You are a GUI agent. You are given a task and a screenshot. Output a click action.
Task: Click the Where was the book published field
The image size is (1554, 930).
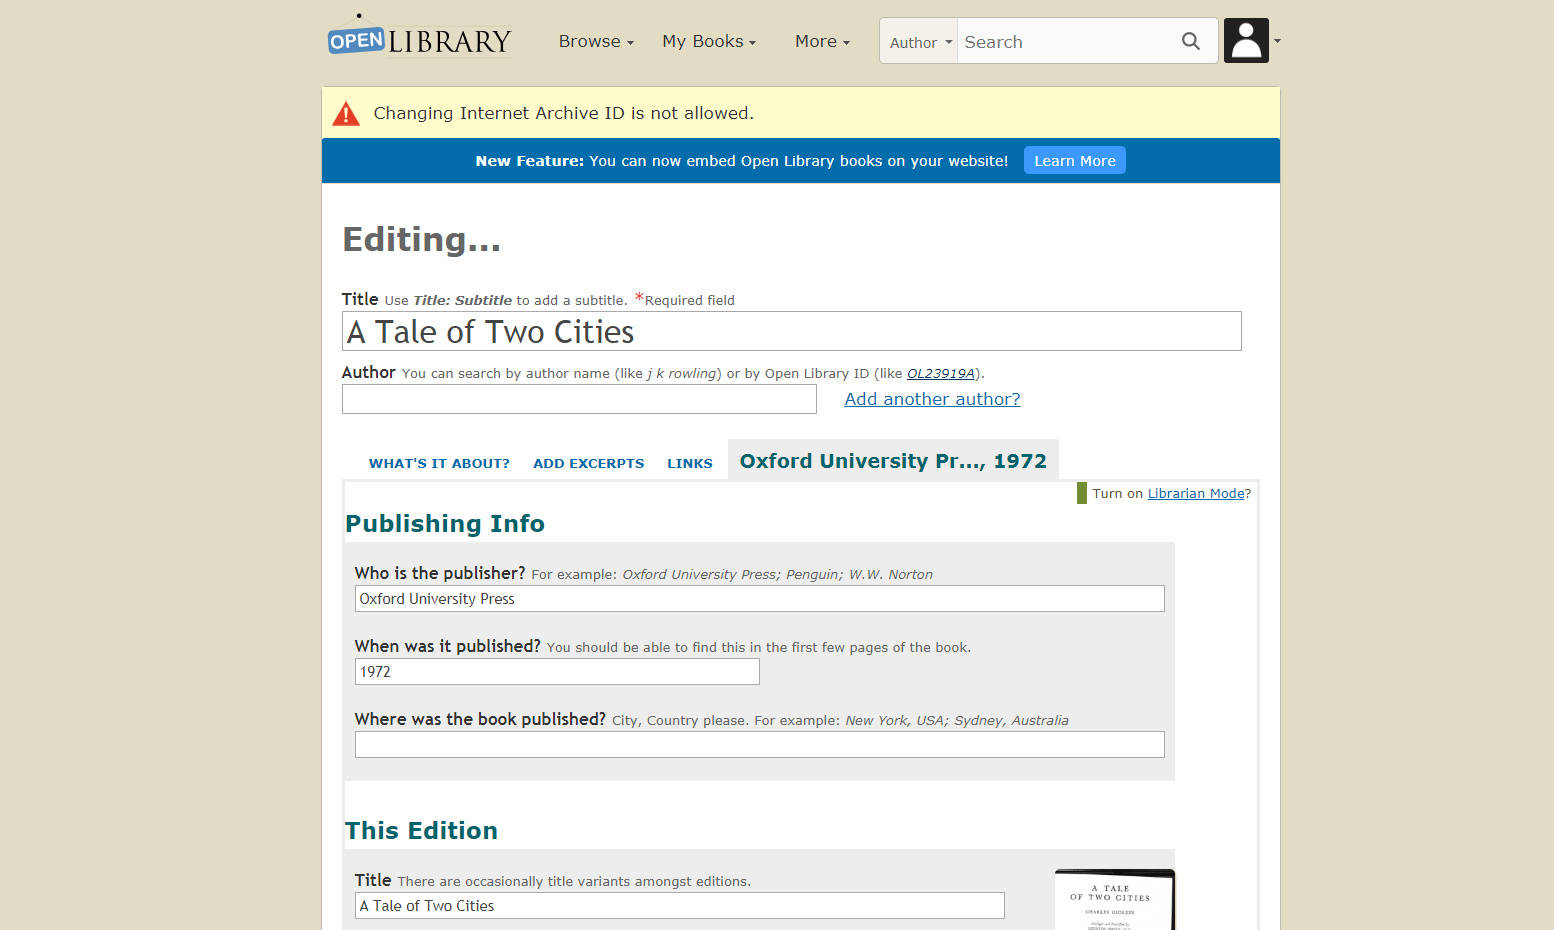(760, 745)
